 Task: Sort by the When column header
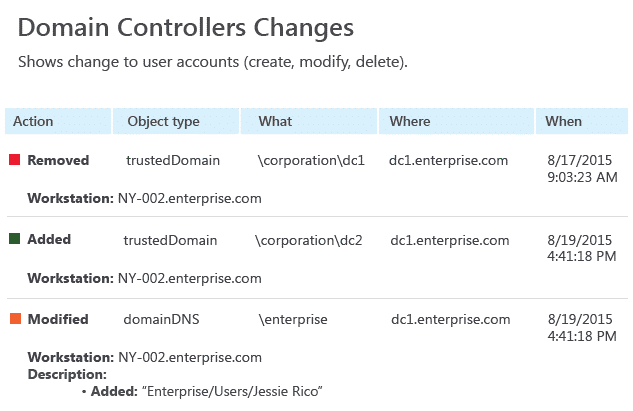click(x=582, y=121)
